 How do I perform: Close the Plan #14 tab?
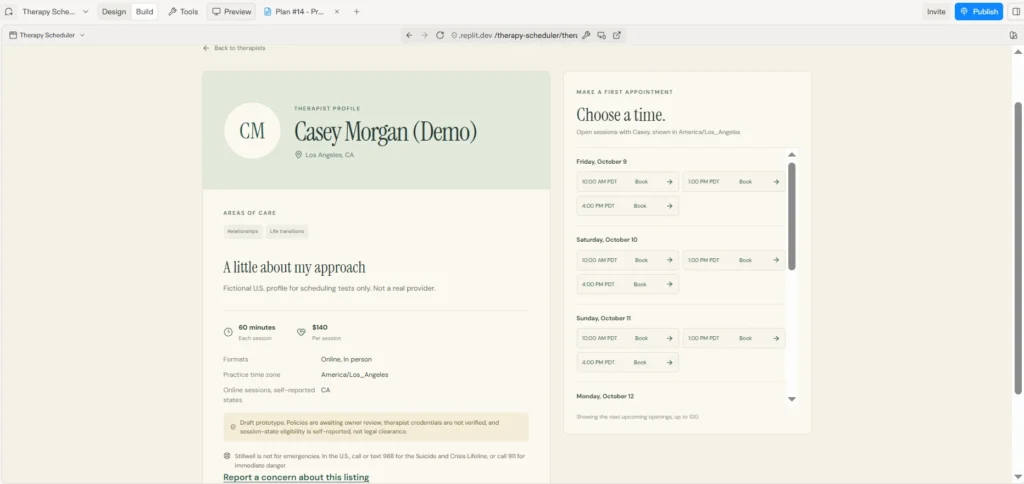(x=337, y=12)
